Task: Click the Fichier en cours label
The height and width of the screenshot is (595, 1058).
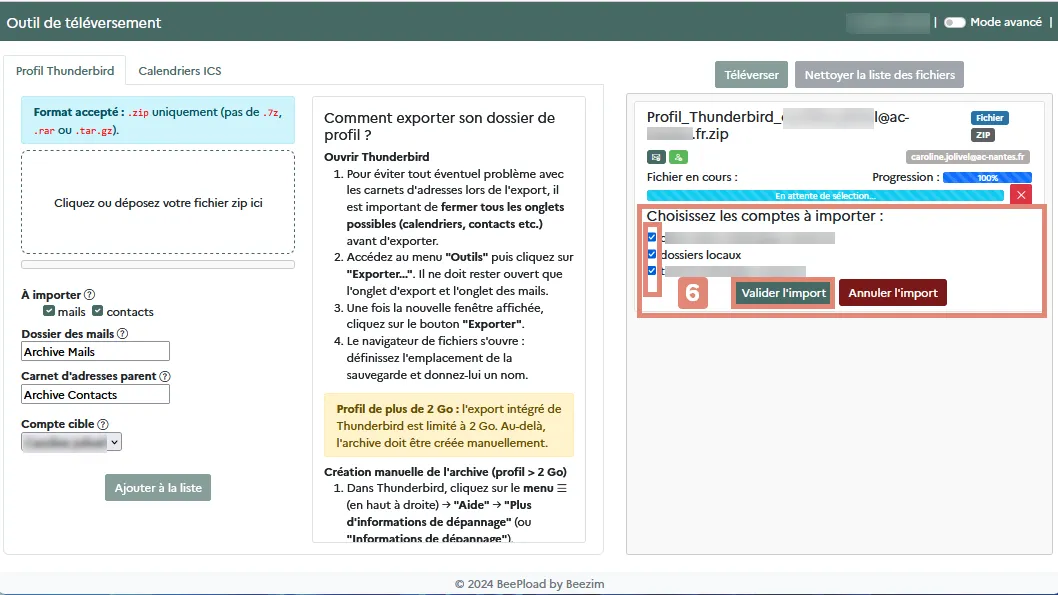Action: [x=692, y=177]
